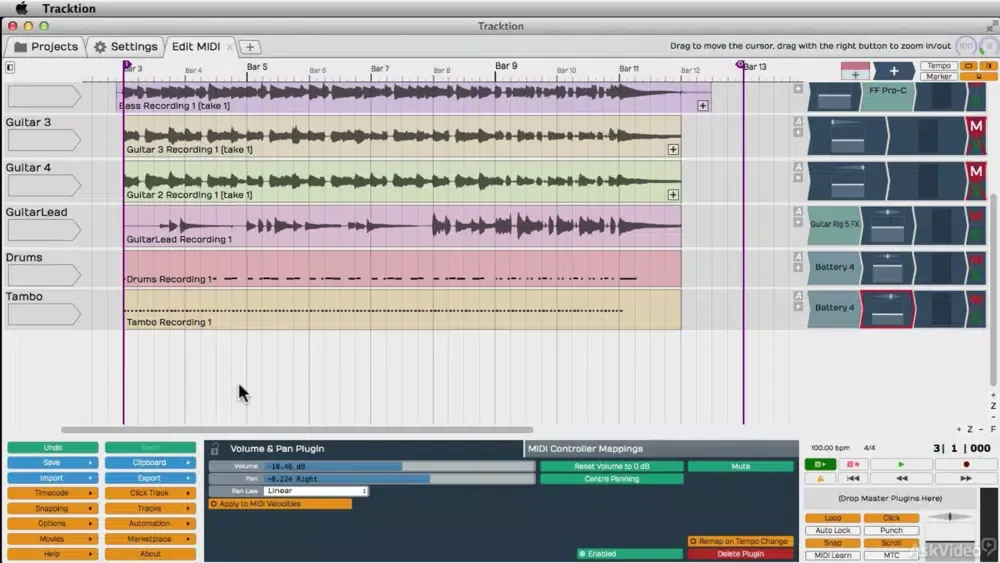
Task: Start recording with the red record button
Action: 966,464
